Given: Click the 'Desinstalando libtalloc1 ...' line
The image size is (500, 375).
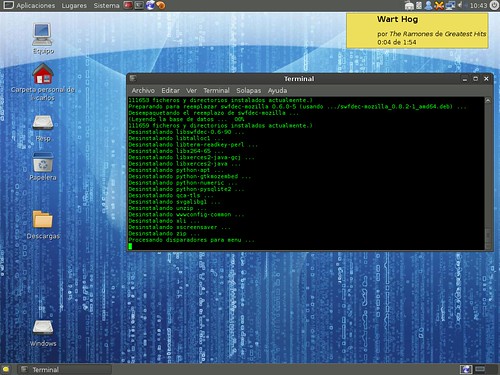Looking at the screenshot, I should pos(176,138).
